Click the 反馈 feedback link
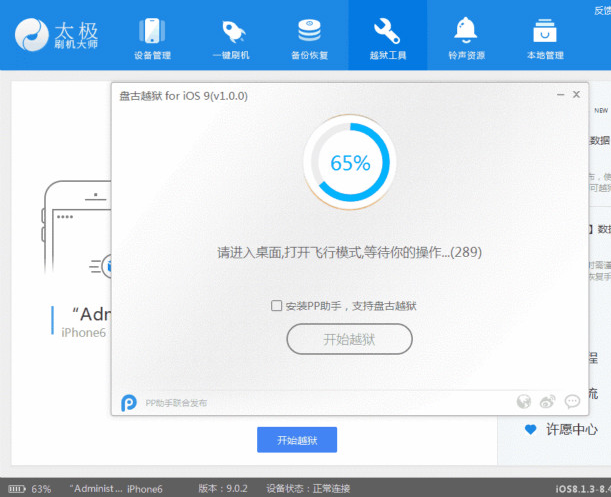This screenshot has width=611, height=497. 602,11
